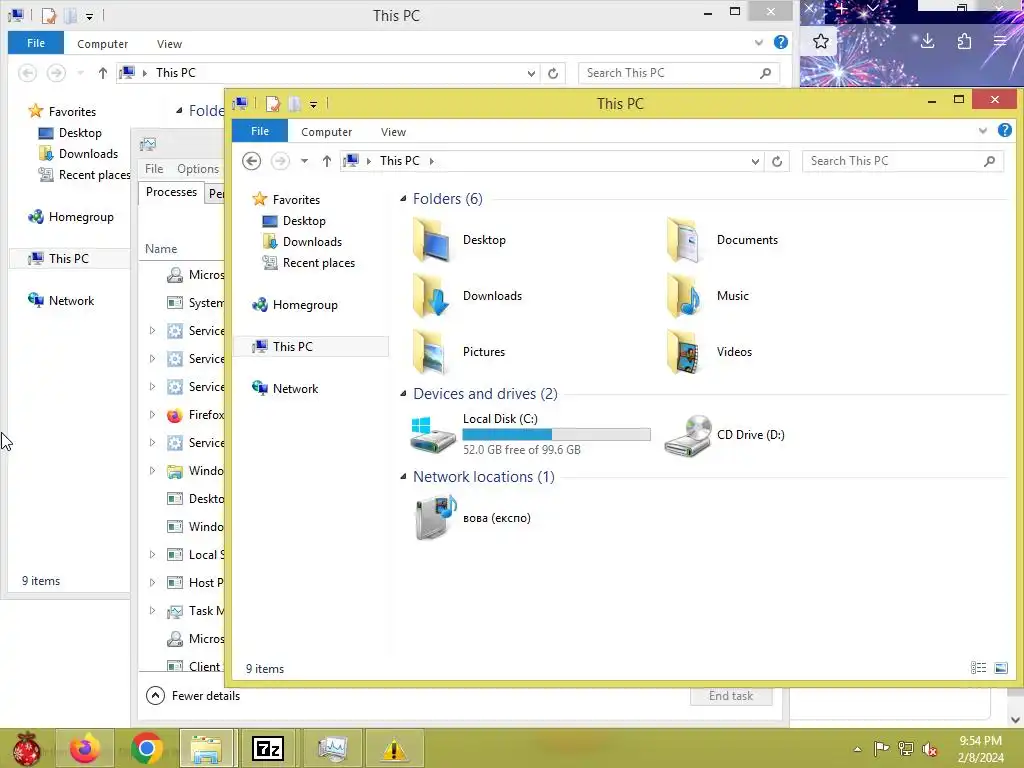Screen dimensions: 1024x768
Task: Select Network in front window sidebar
Action: (x=285, y=389)
